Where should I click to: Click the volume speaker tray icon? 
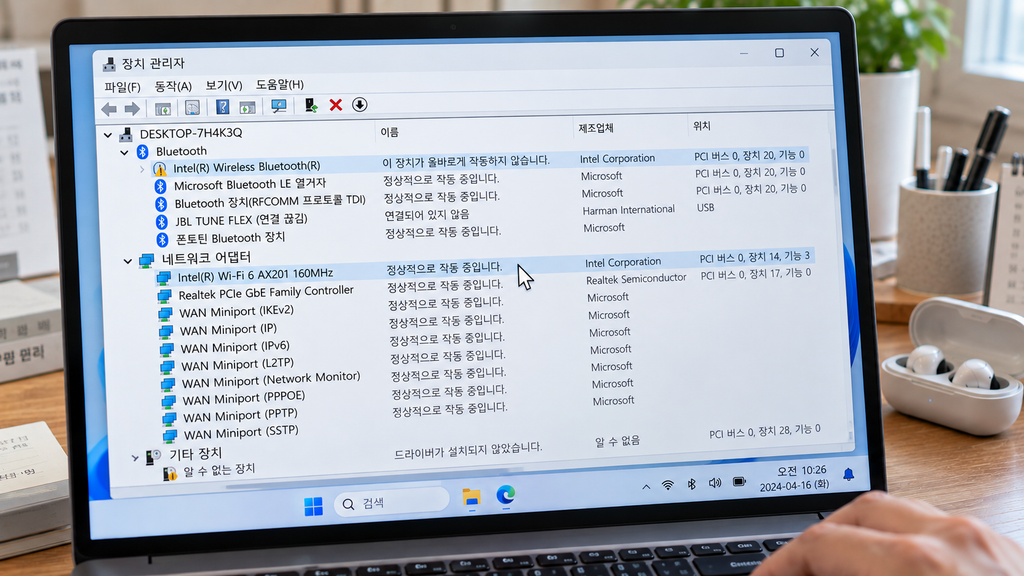[715, 483]
